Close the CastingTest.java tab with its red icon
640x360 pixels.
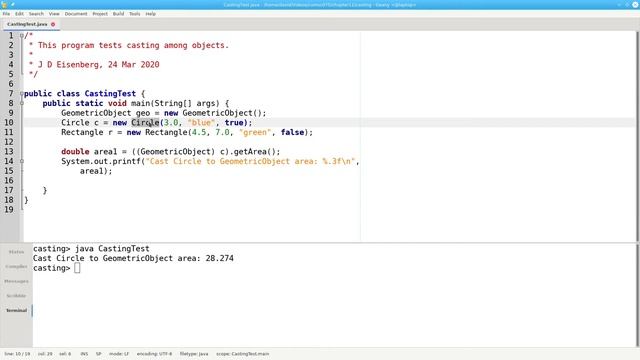click(x=53, y=24)
